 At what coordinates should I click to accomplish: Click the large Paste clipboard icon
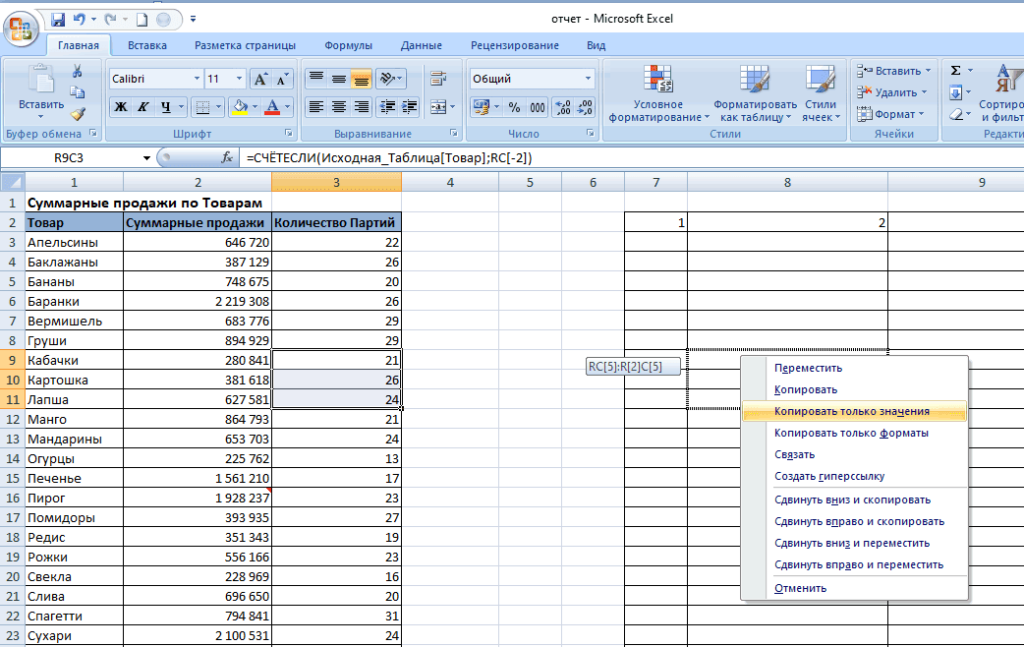click(x=41, y=80)
